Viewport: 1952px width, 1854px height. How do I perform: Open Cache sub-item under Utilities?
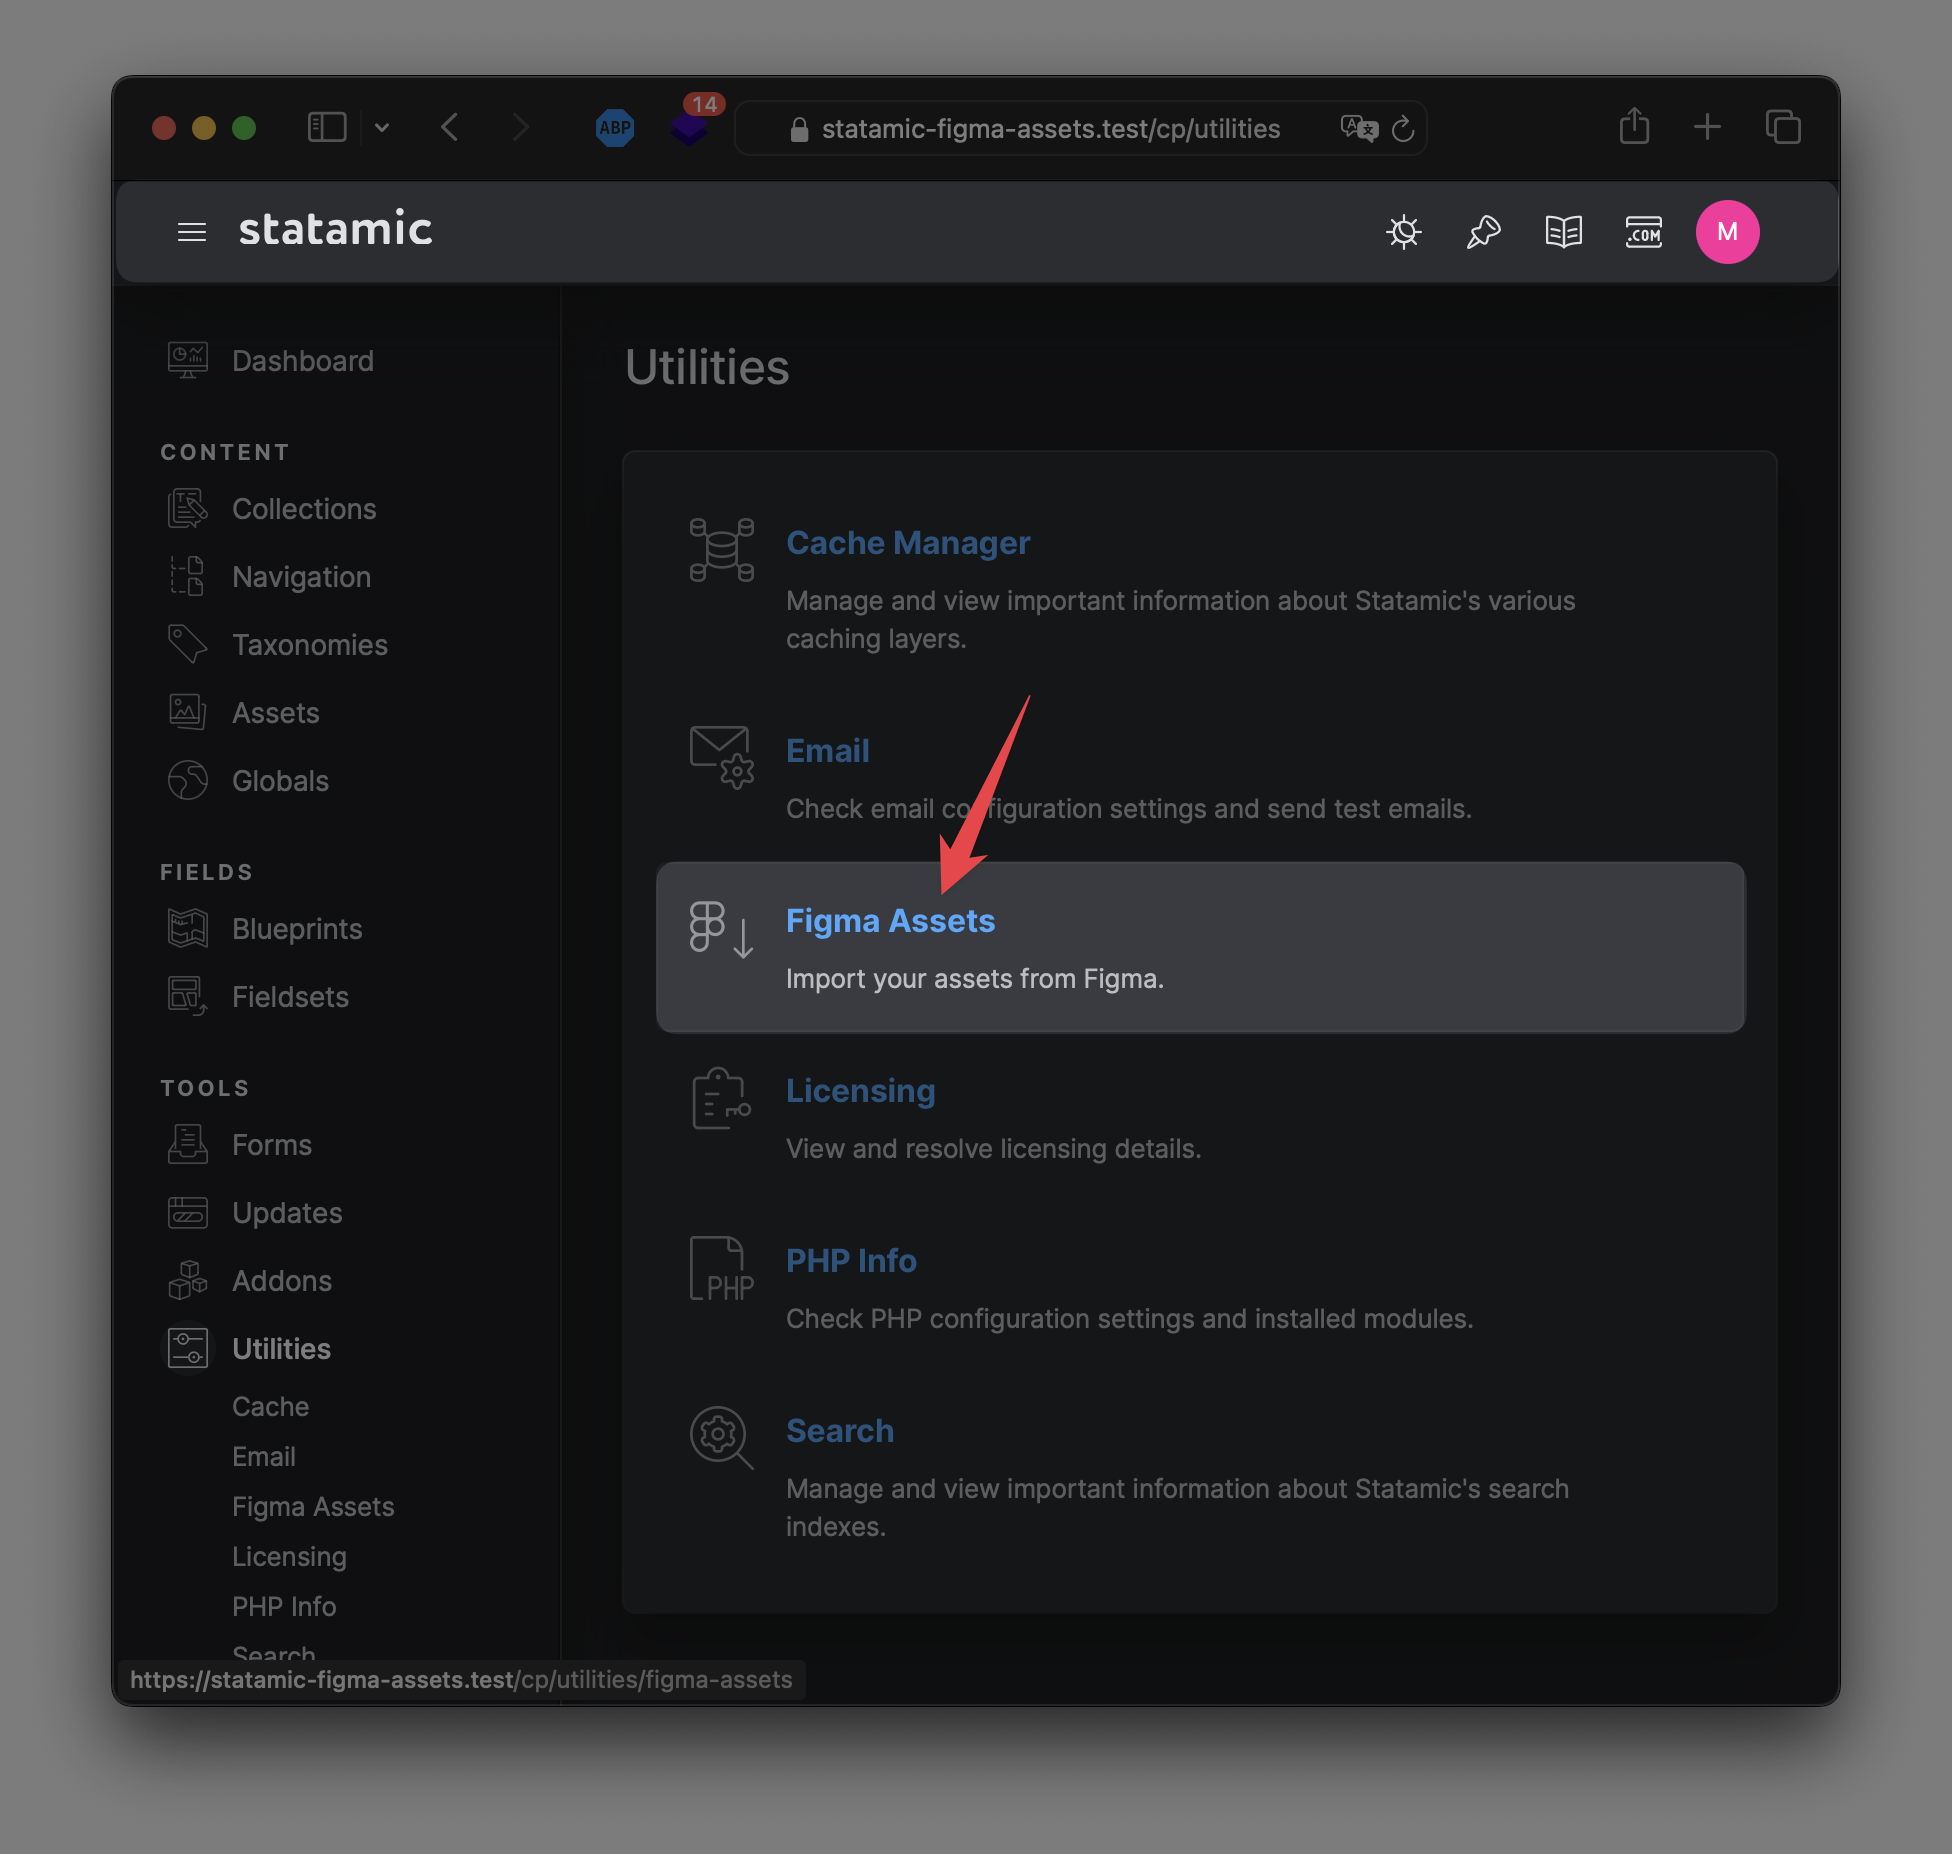[x=270, y=1407]
